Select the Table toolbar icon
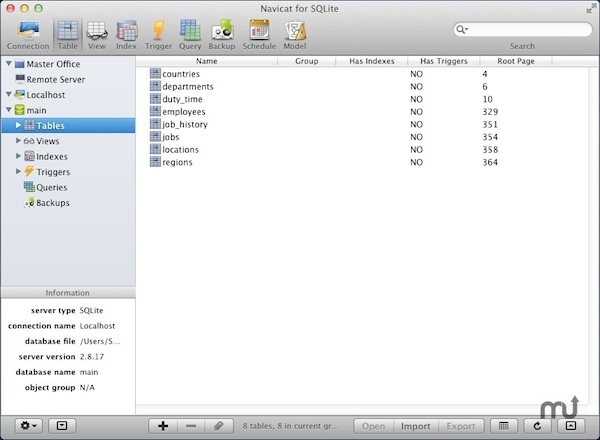The height and width of the screenshot is (440, 600). 67,35
